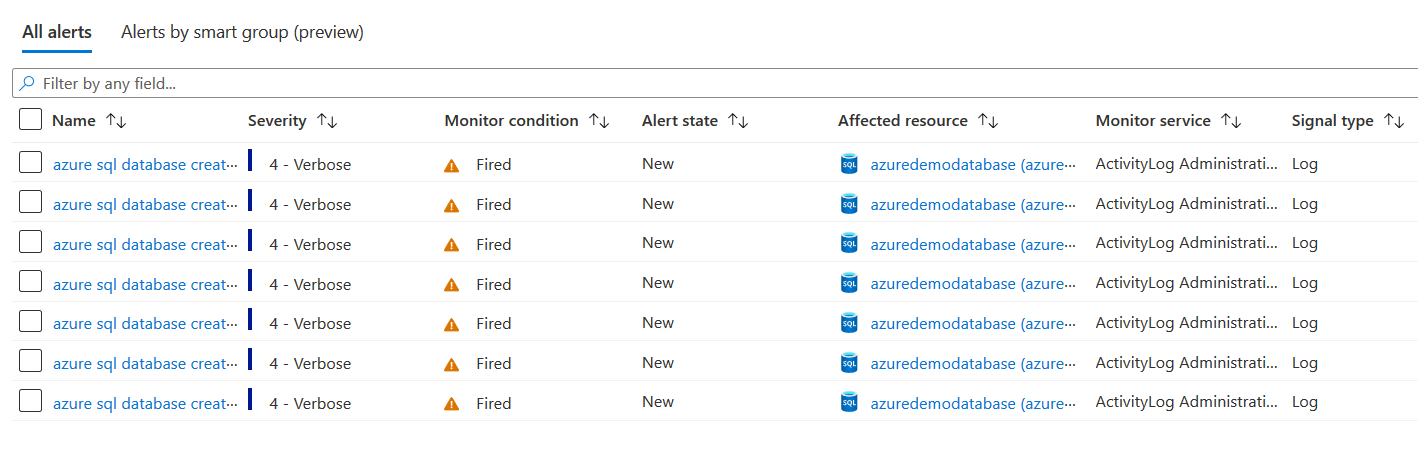Check the first alert row checkbox
1418x450 pixels.
pos(31,163)
